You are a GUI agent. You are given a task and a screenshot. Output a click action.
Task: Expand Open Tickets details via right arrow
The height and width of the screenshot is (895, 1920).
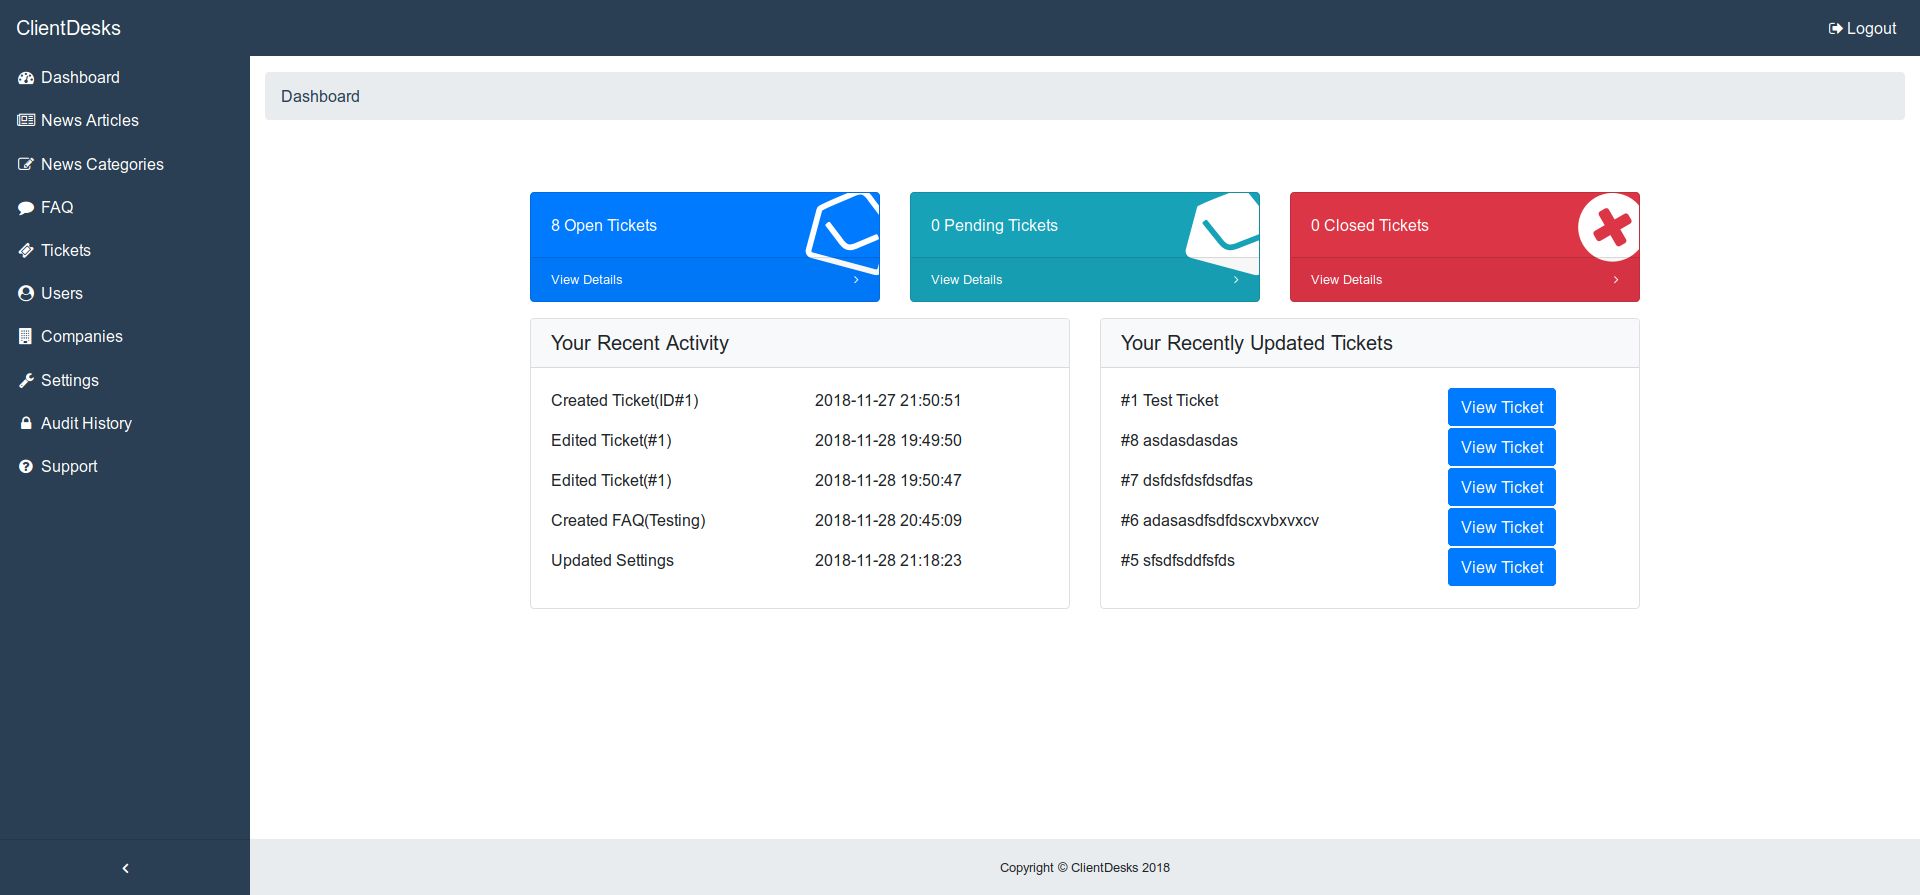click(x=856, y=280)
